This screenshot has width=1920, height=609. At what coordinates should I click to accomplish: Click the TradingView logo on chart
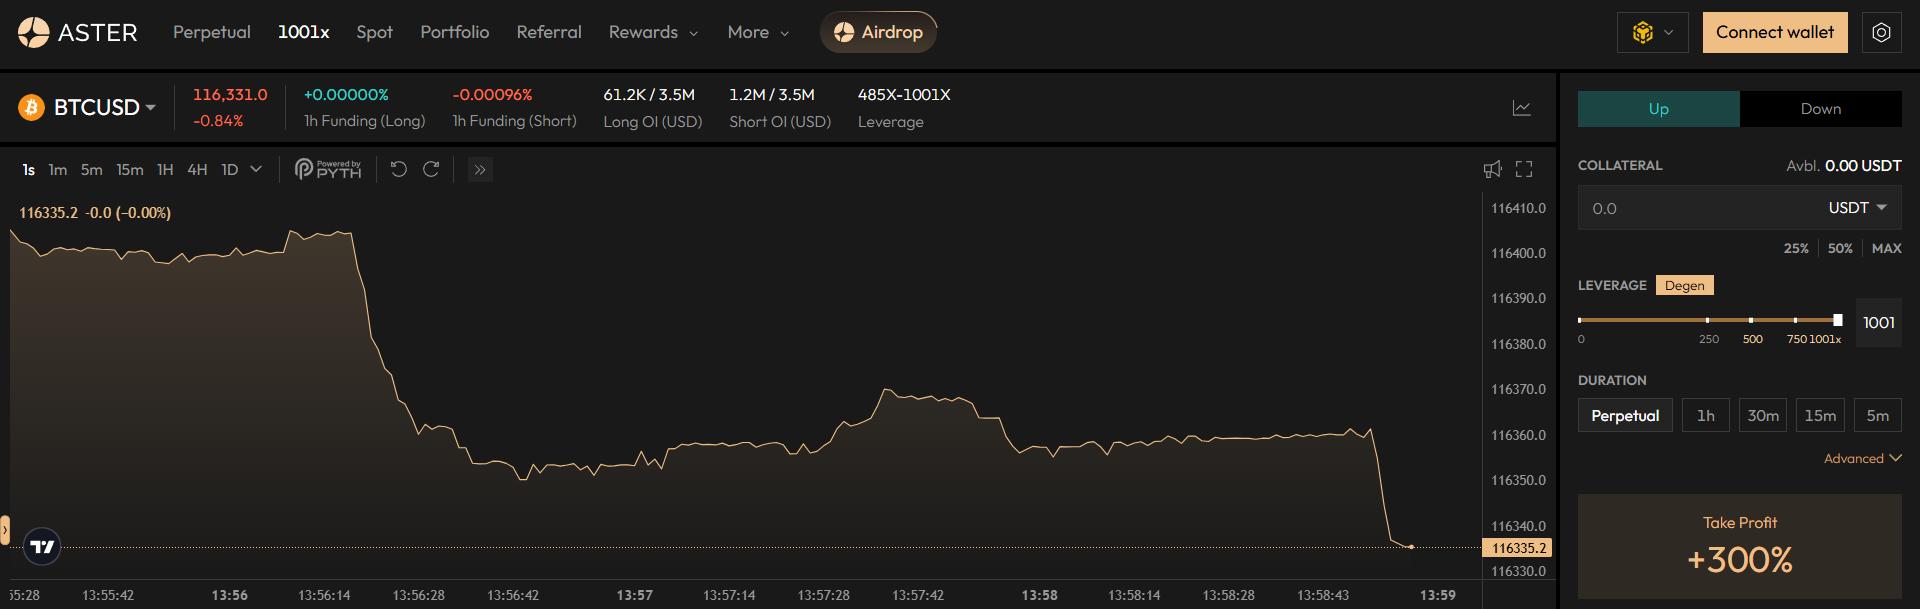[42, 546]
